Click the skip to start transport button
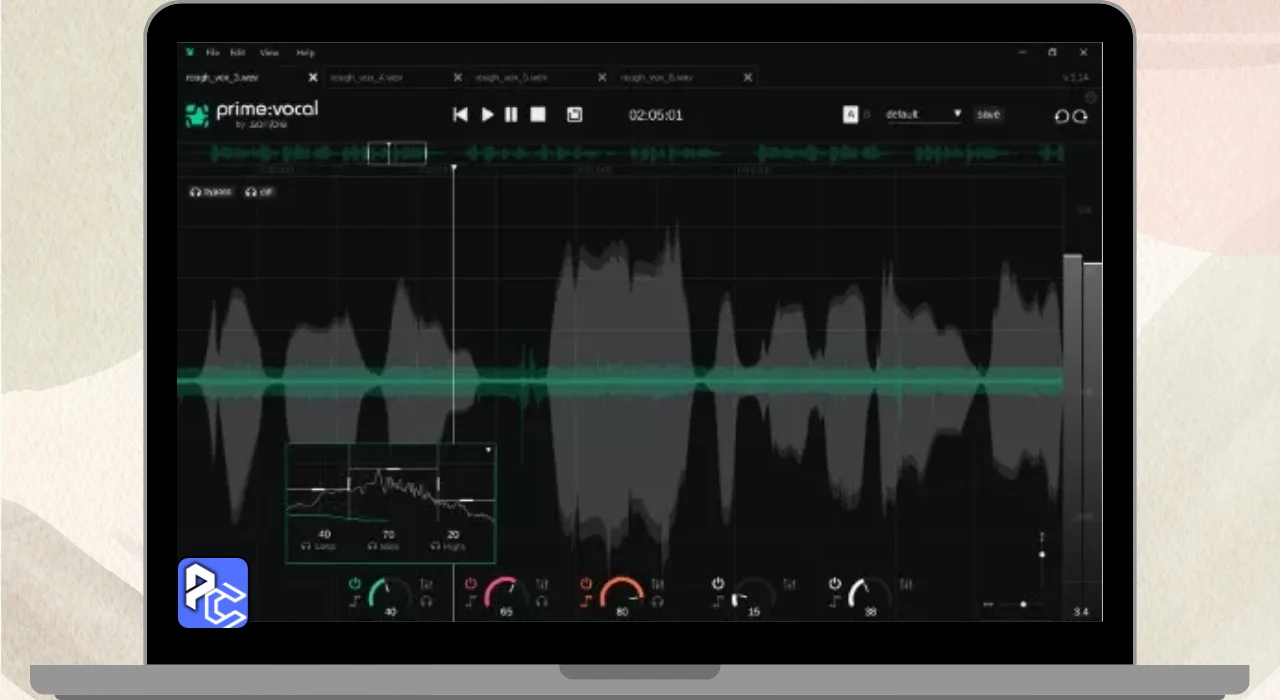 [460, 115]
